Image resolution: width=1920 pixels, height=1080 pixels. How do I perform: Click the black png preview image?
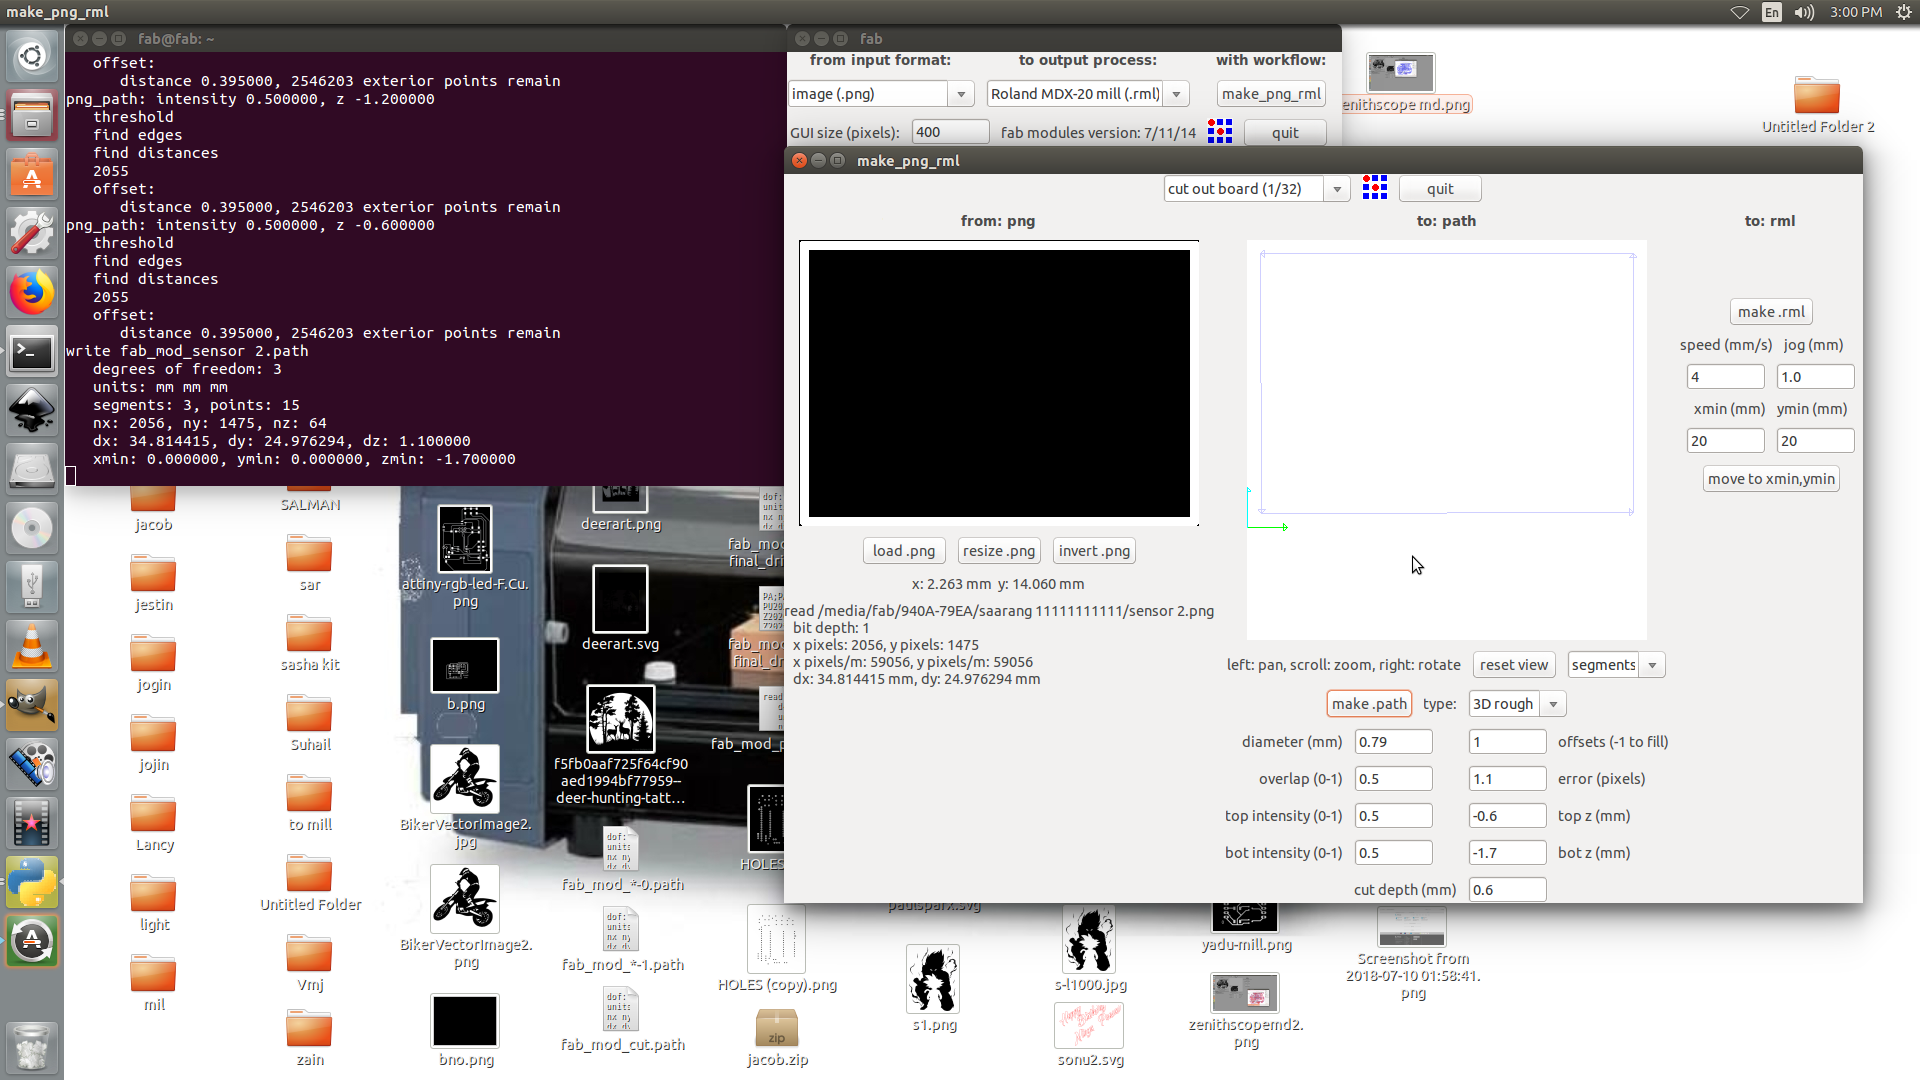[x=999, y=383]
